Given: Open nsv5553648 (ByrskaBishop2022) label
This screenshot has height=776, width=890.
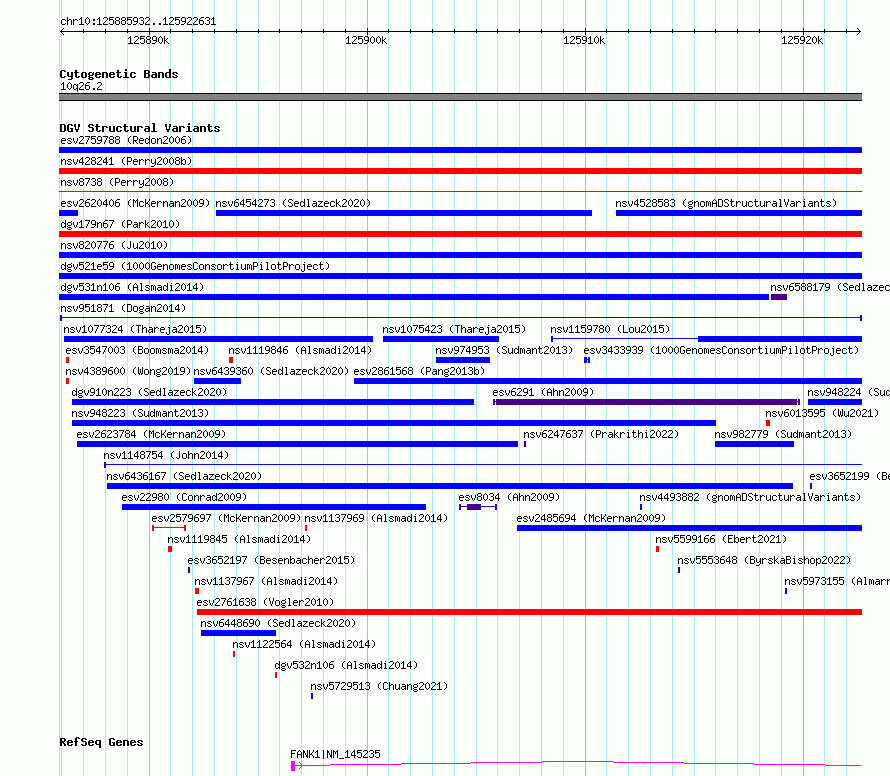Looking at the screenshot, I should (764, 560).
